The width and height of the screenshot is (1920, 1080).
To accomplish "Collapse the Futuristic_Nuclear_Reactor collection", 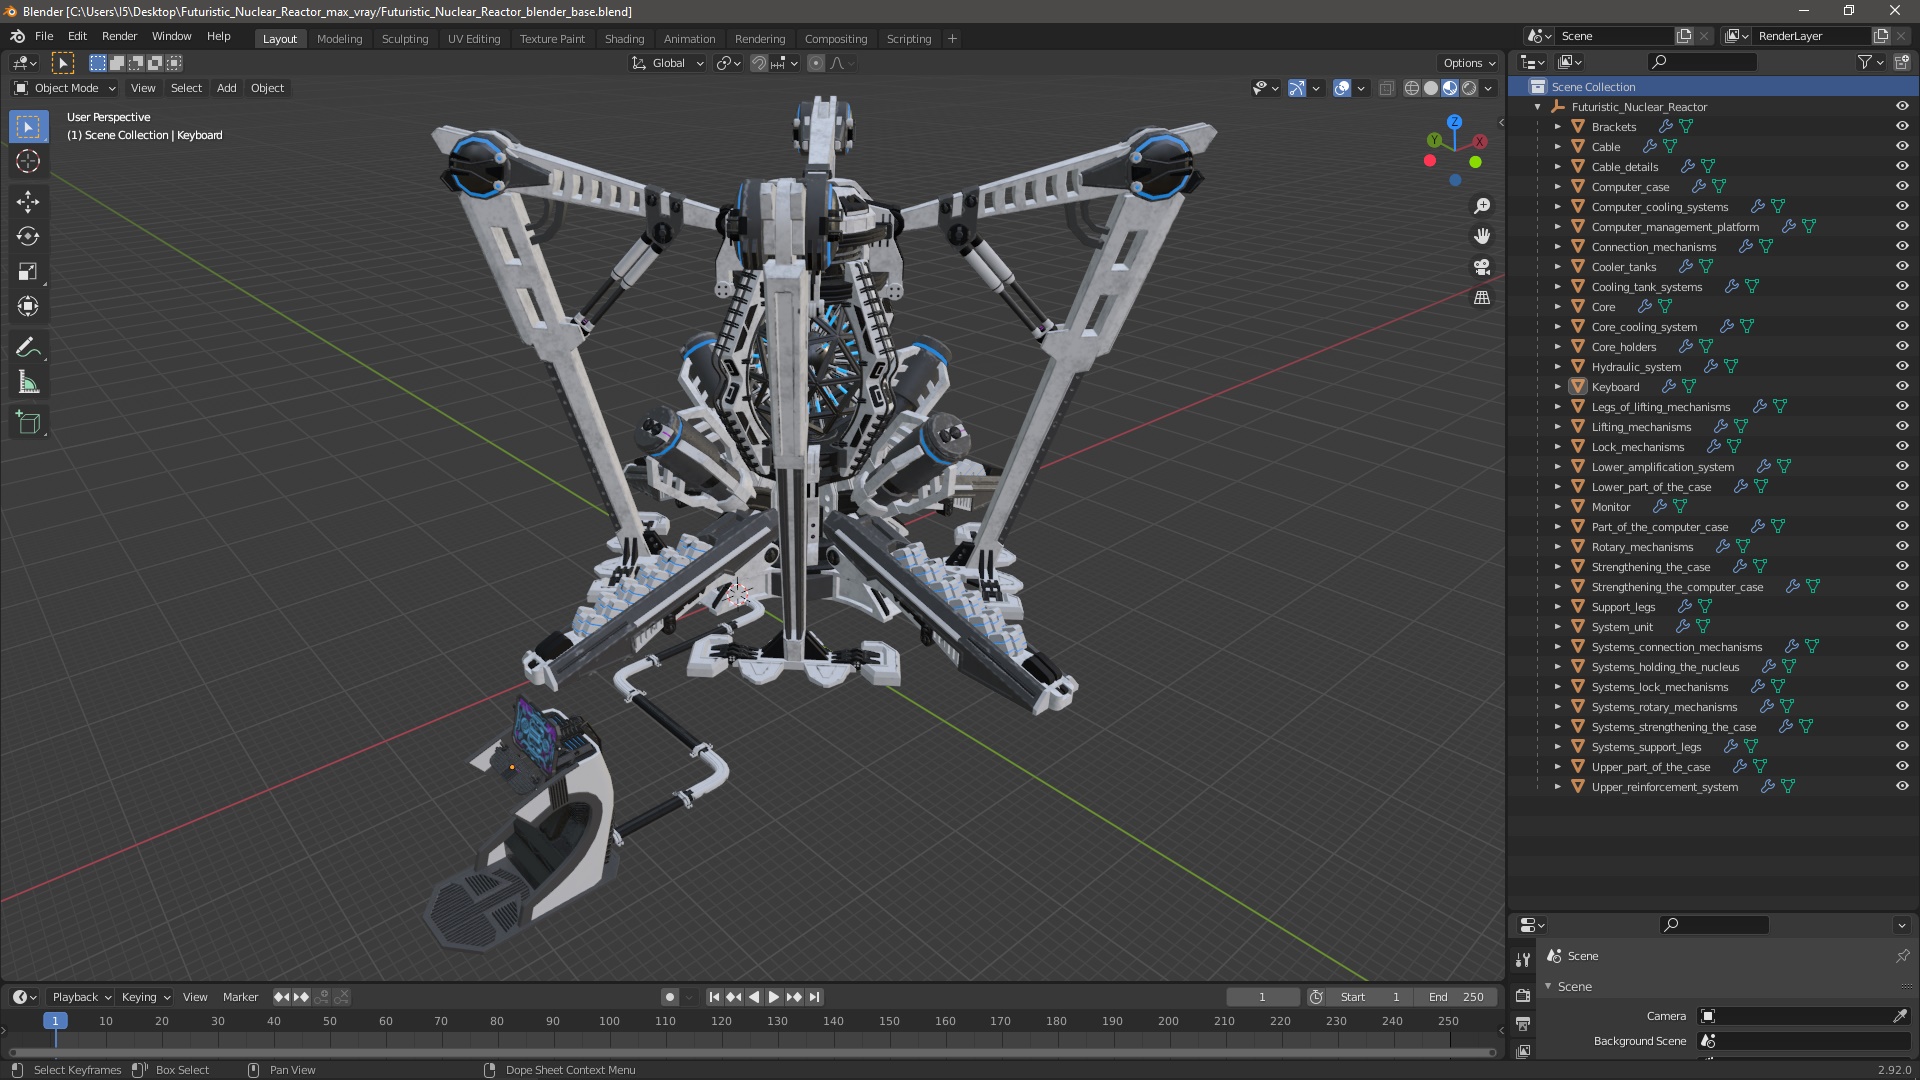I will pyautogui.click(x=1537, y=107).
